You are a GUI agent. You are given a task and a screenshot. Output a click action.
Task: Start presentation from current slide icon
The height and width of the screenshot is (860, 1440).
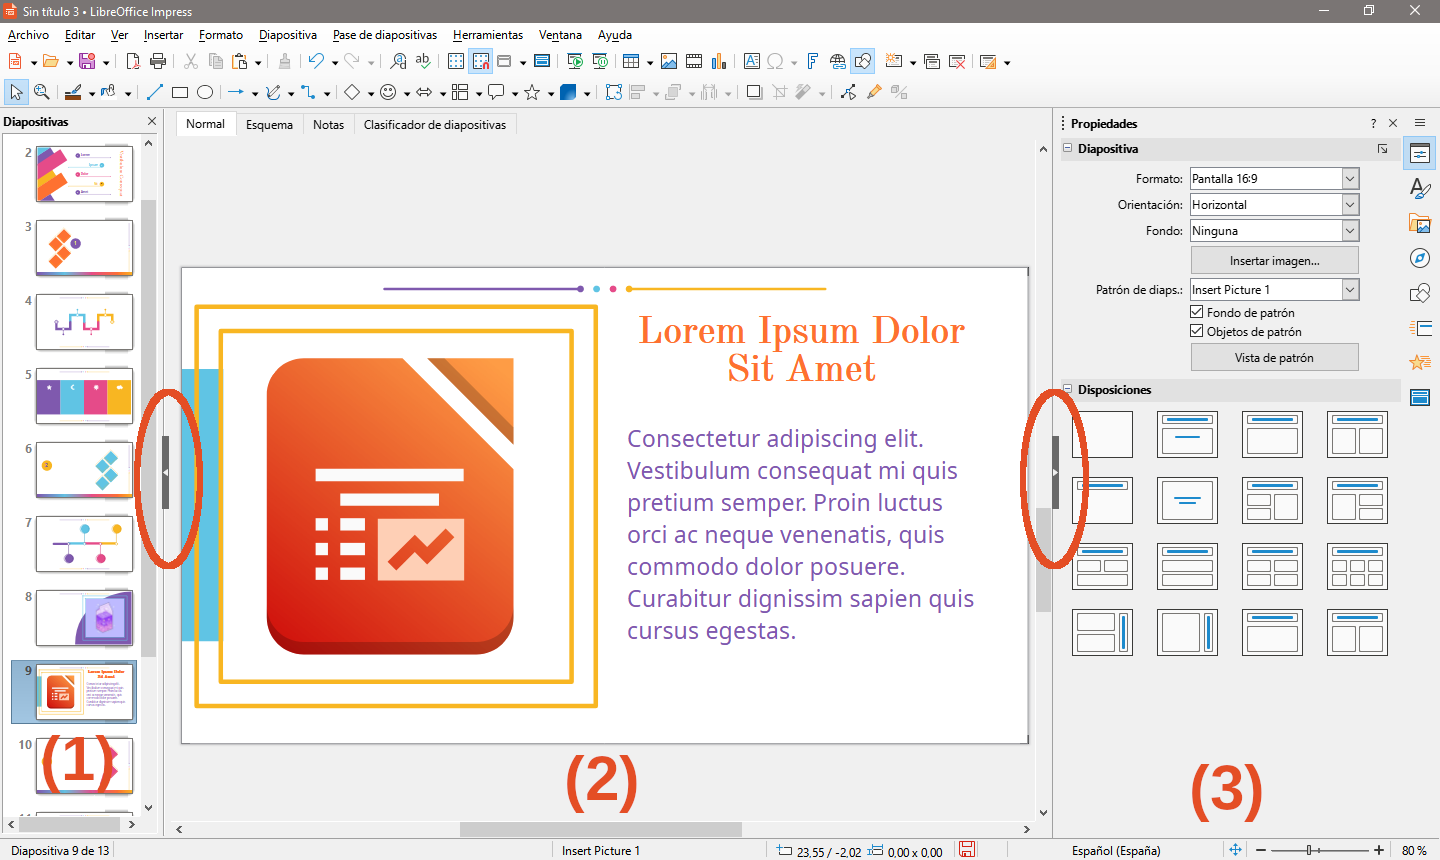coord(600,62)
